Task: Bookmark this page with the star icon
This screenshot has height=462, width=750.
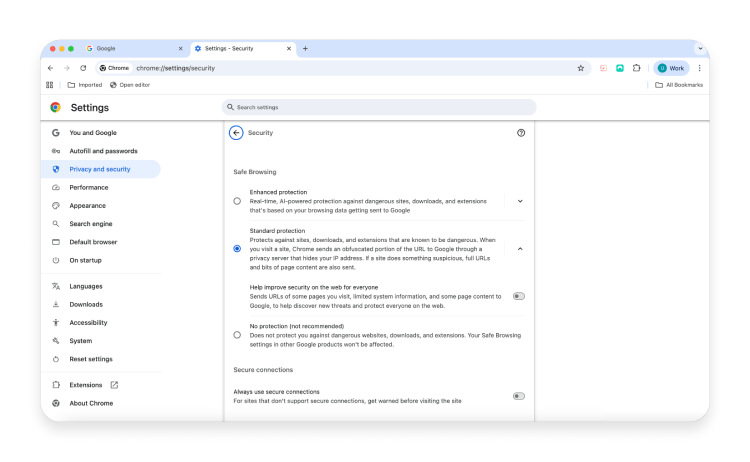Action: [x=581, y=68]
